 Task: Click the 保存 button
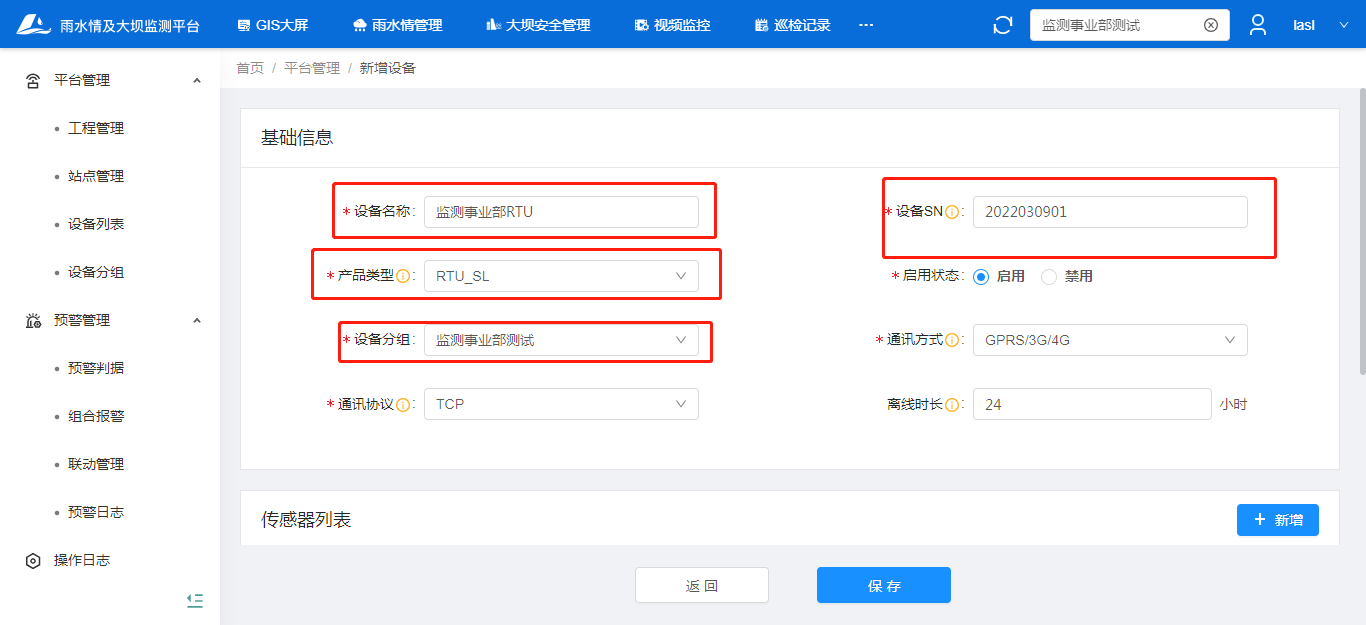click(x=883, y=586)
